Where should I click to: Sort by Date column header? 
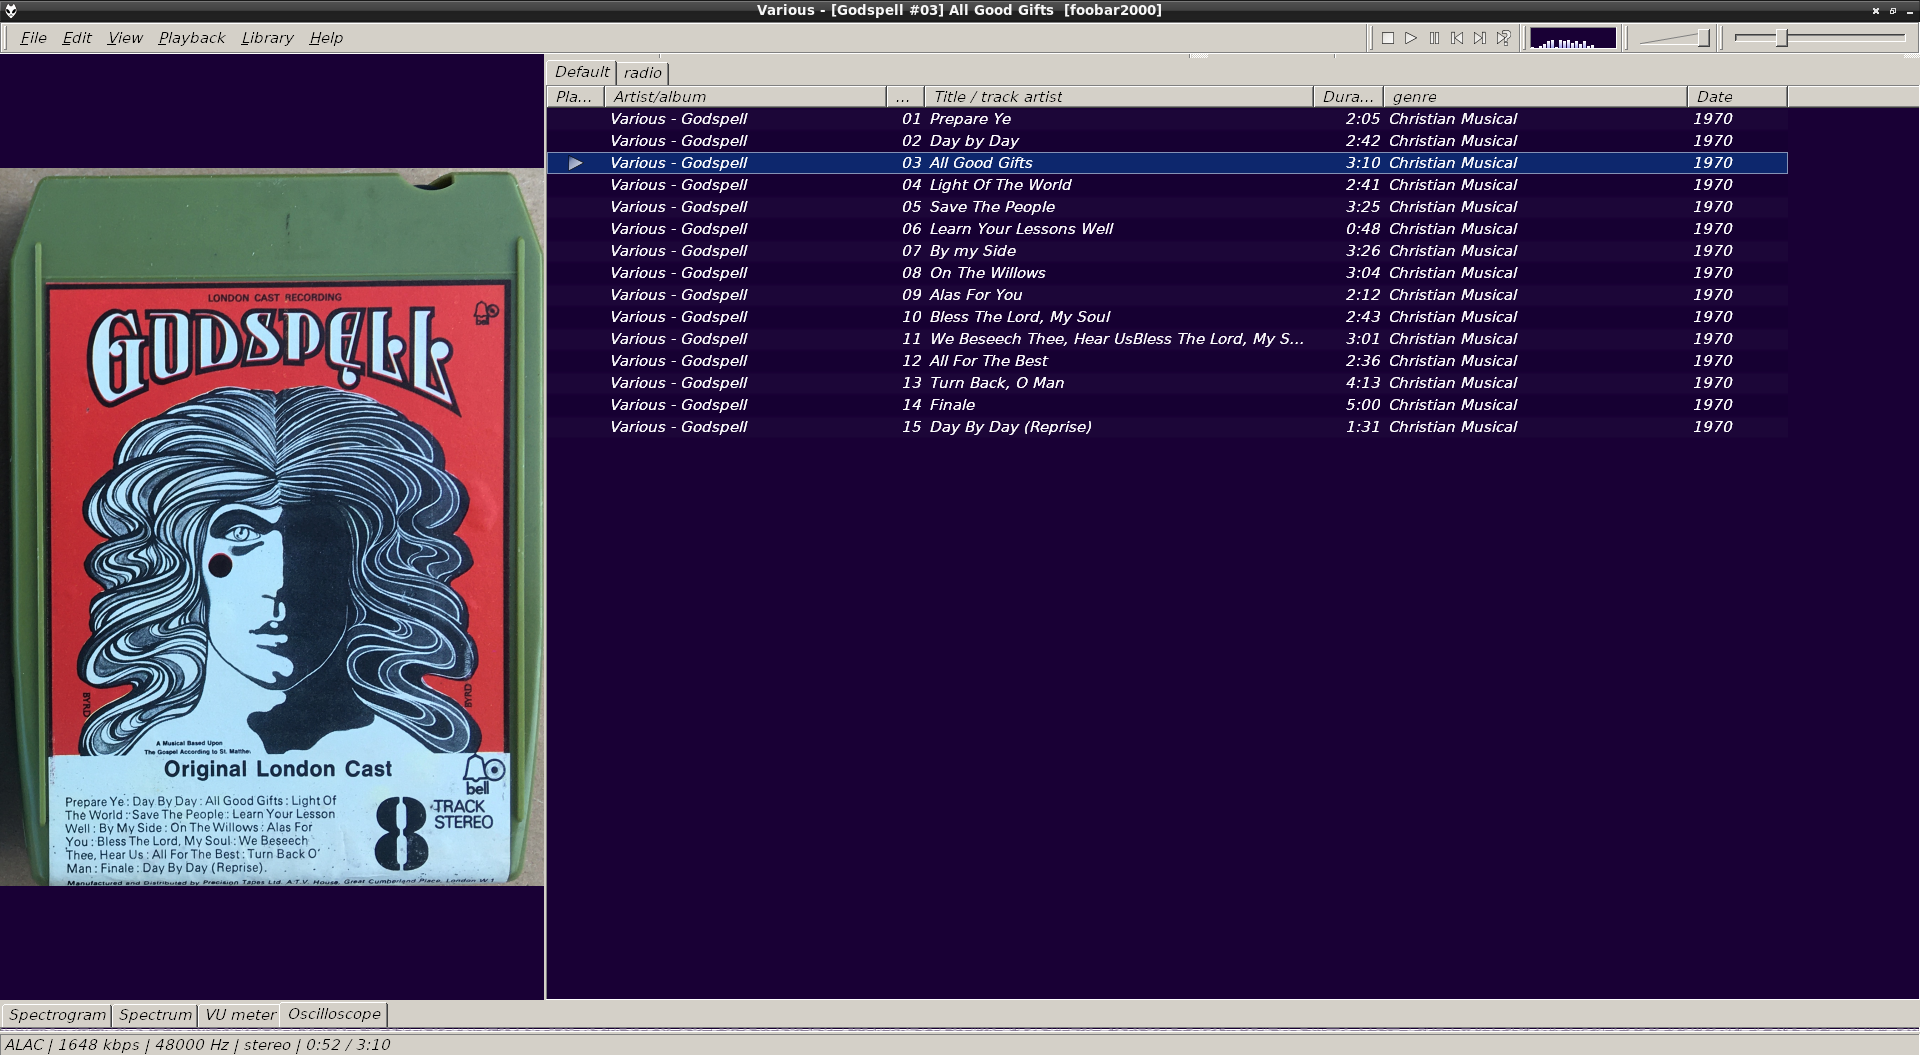(x=1737, y=97)
